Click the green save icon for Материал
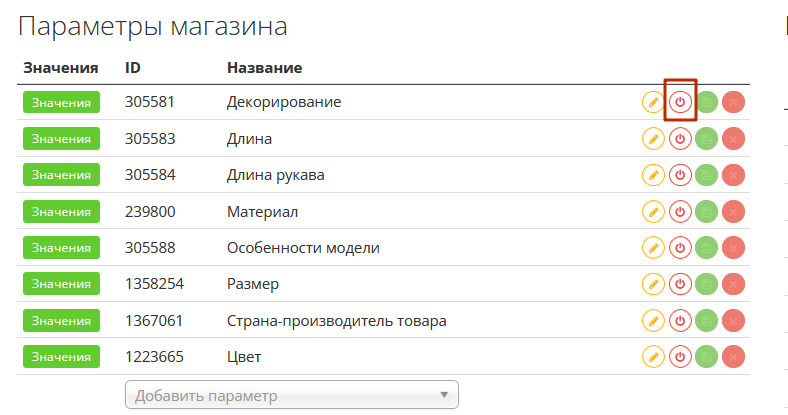Screen dimensions: 788x415 (x=707, y=212)
